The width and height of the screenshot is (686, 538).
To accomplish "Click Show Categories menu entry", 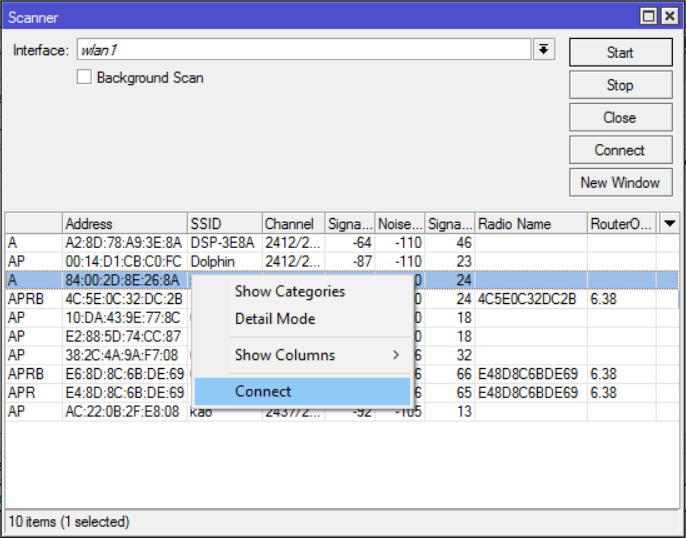I will [289, 291].
